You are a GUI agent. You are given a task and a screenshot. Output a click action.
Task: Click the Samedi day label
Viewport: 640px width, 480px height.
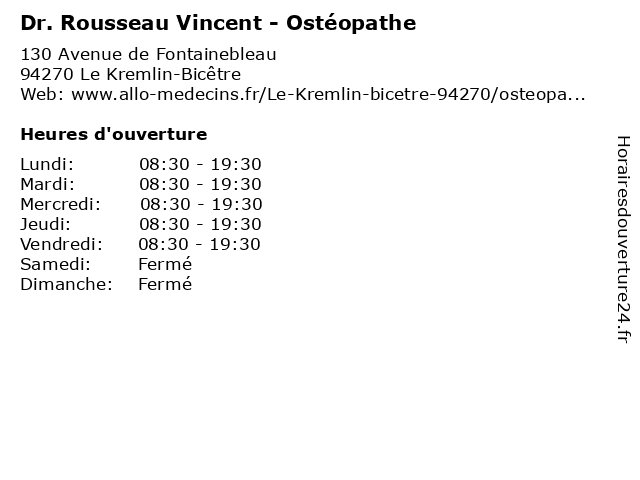click(56, 264)
